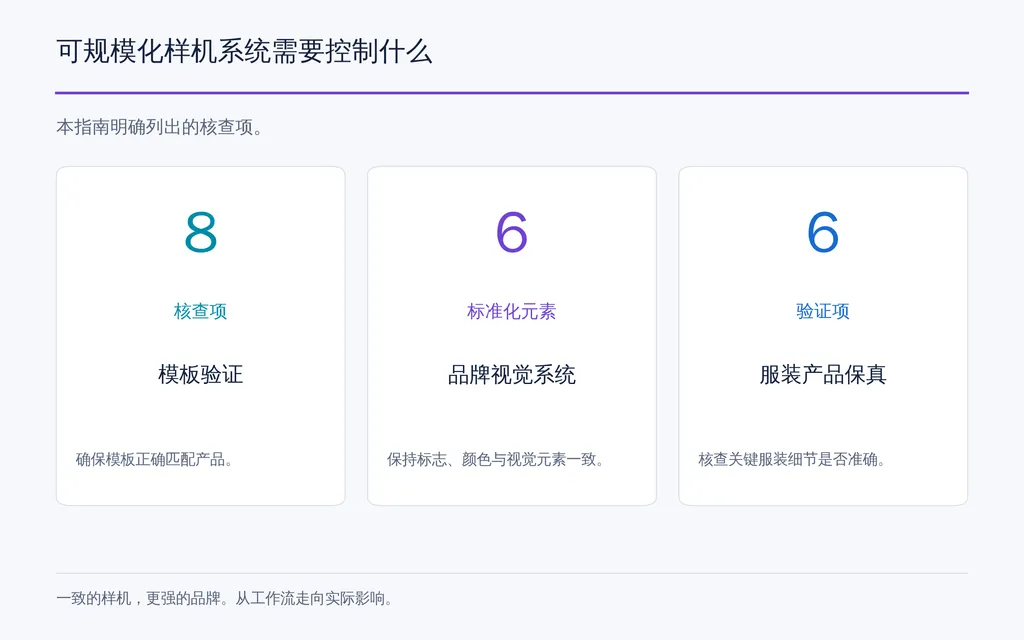Select the card title 品牌视觉系统

coord(511,374)
